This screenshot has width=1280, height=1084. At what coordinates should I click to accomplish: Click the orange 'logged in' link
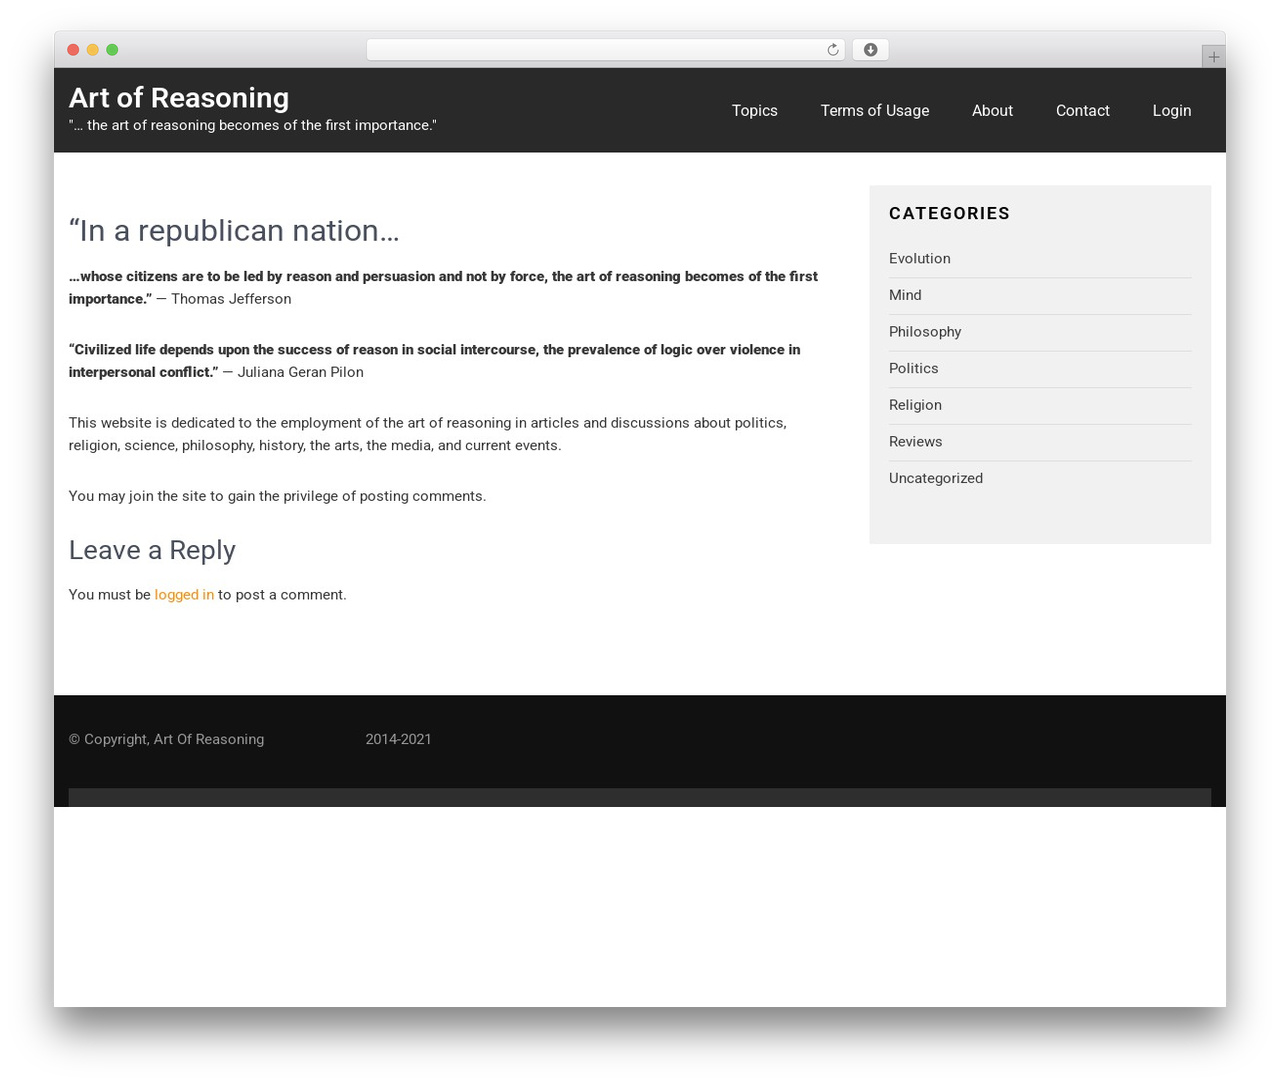[184, 595]
